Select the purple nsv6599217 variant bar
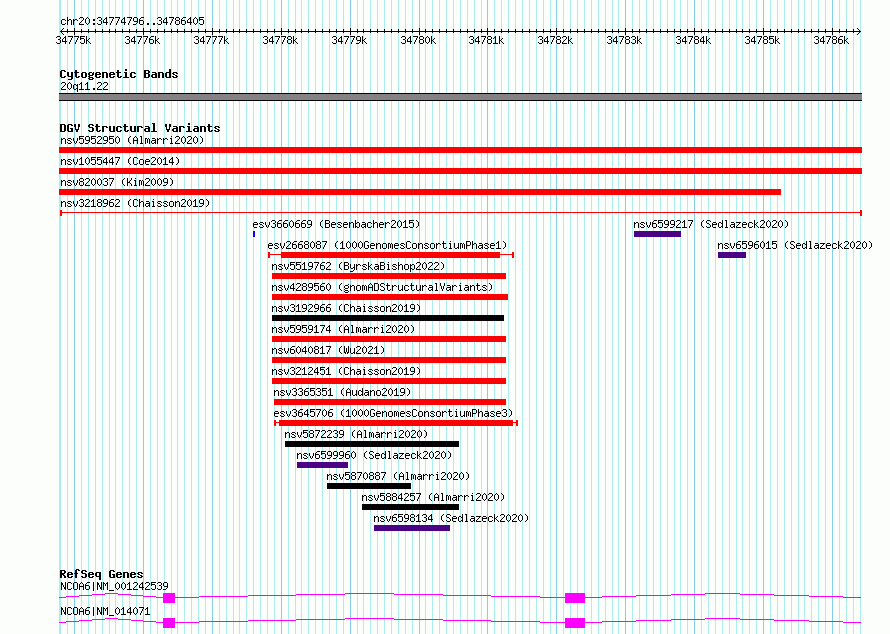Screen dimensions: 890x634 click(657, 234)
